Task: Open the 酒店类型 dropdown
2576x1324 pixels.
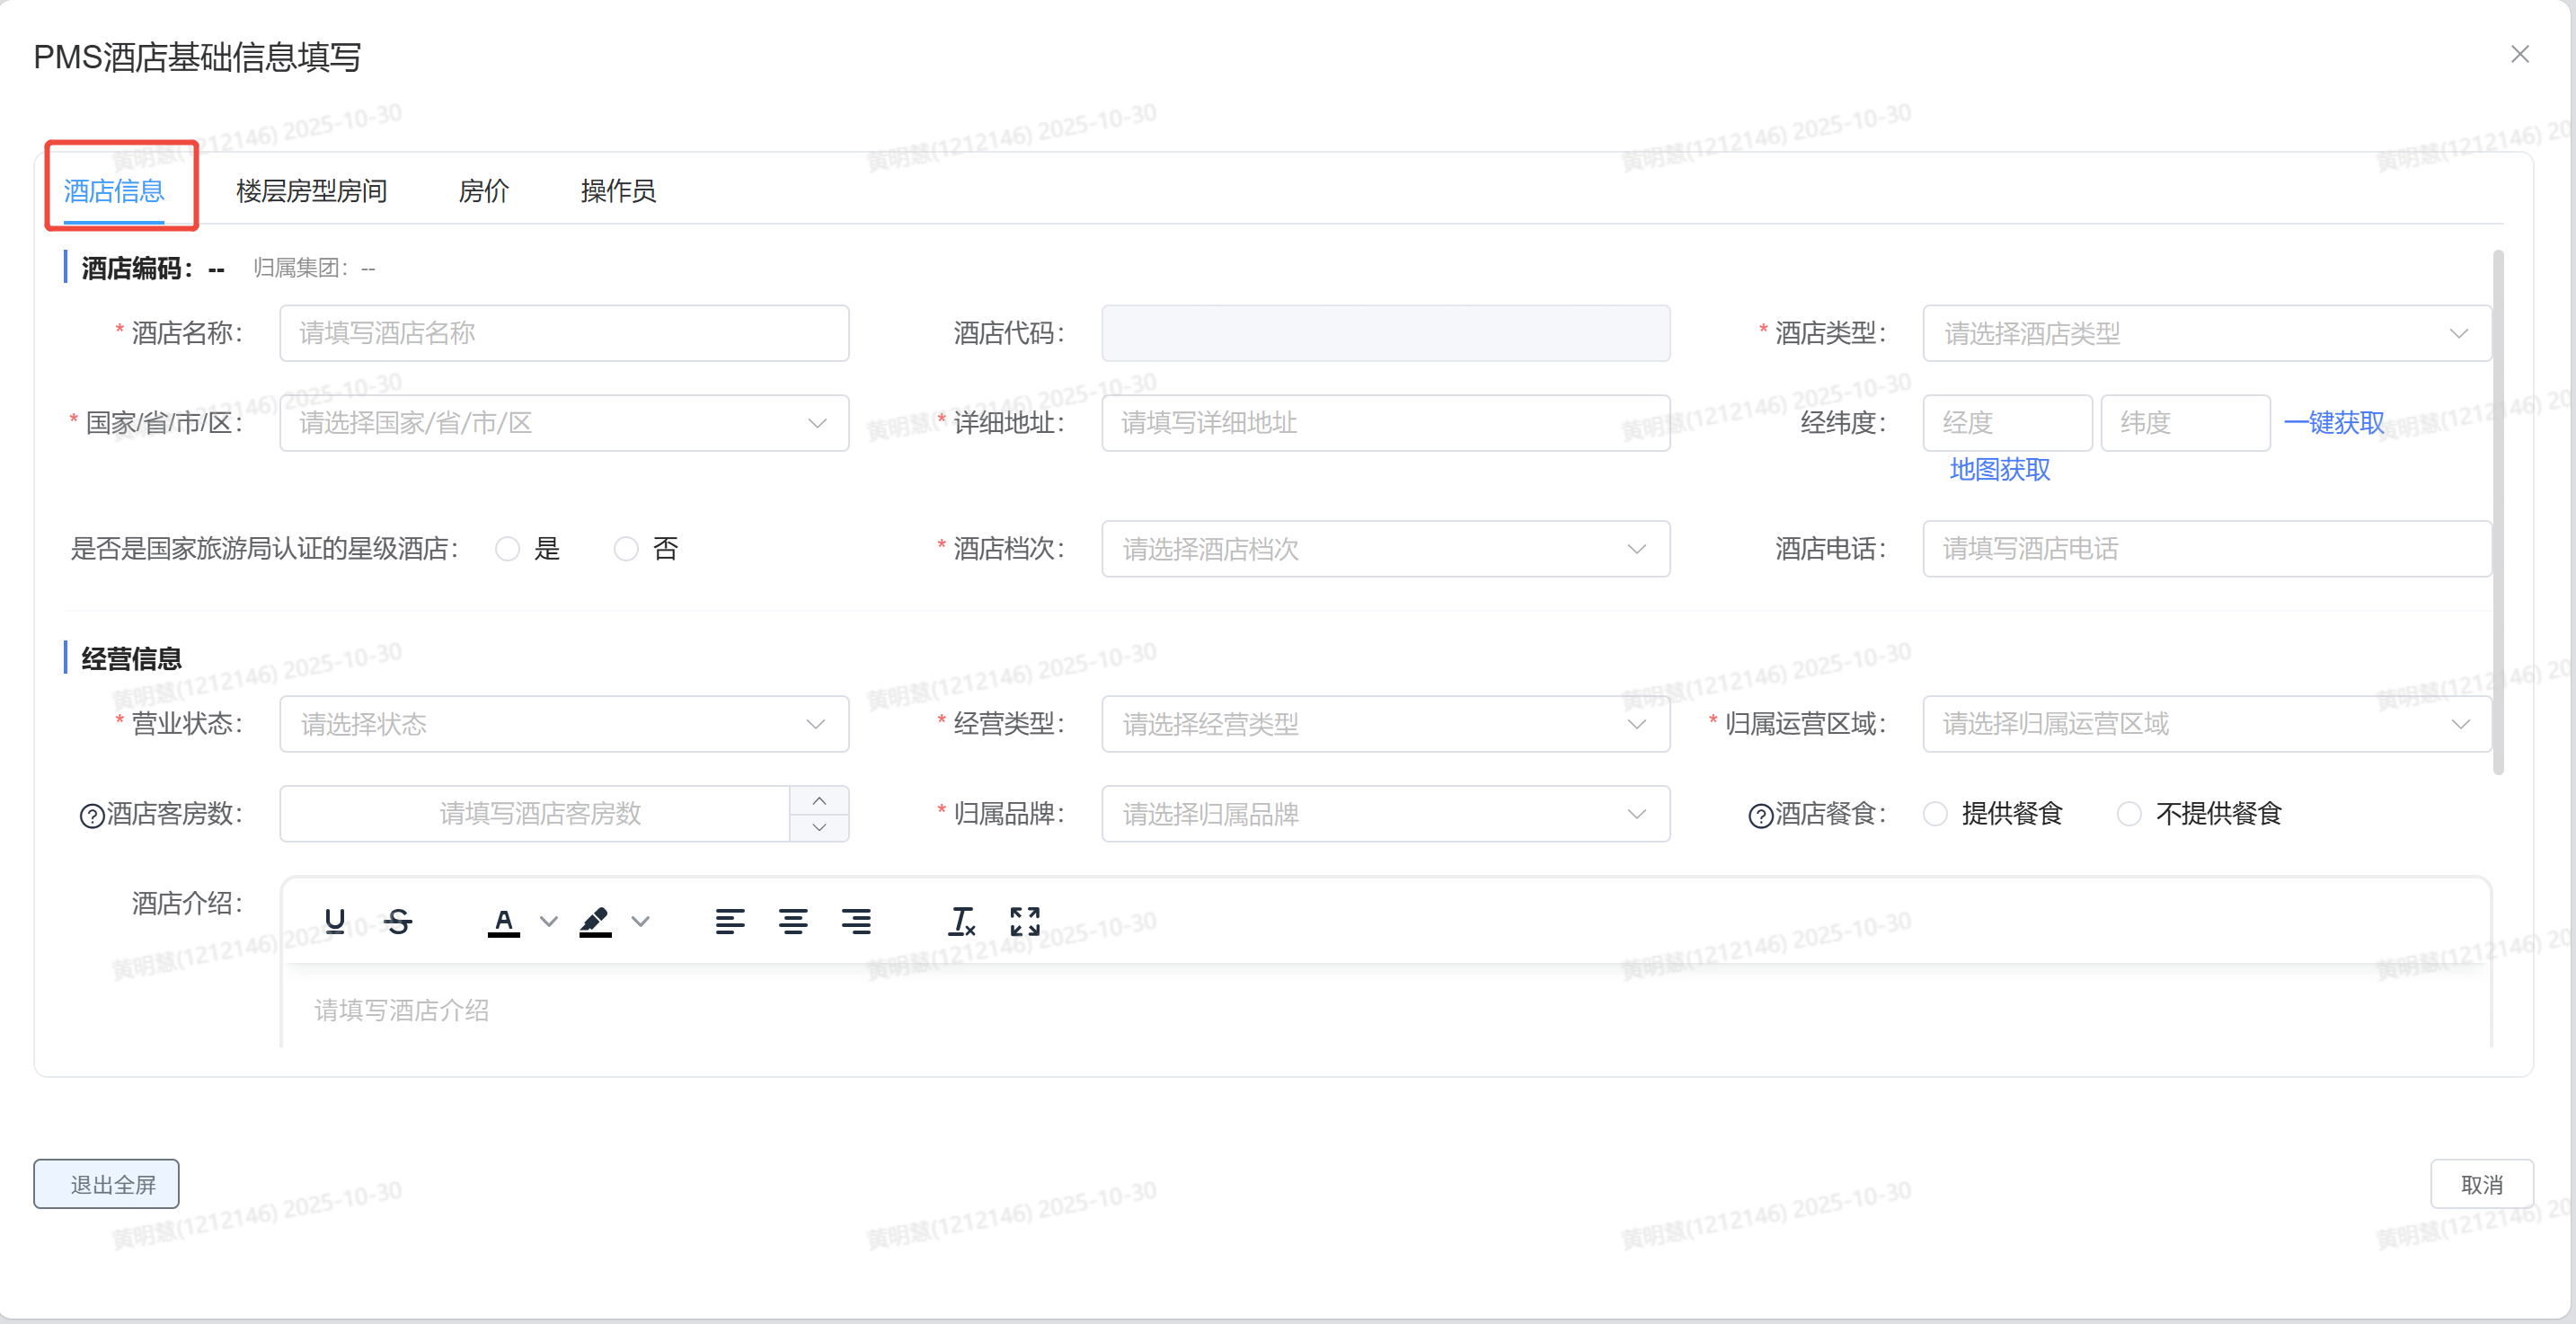Action: 2206,333
